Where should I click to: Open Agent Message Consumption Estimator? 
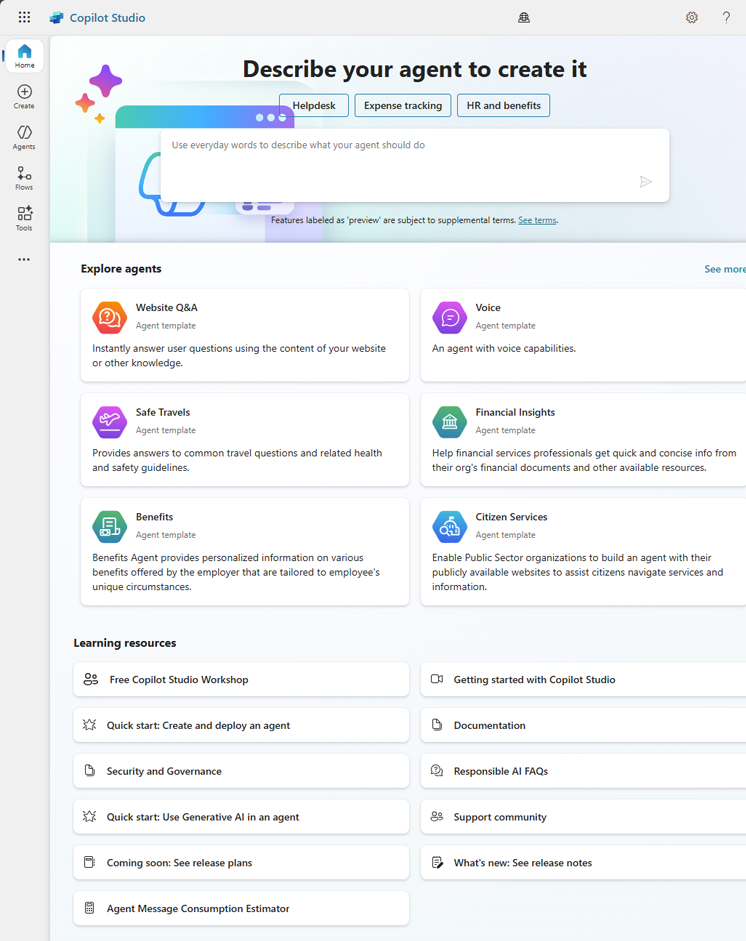(241, 908)
